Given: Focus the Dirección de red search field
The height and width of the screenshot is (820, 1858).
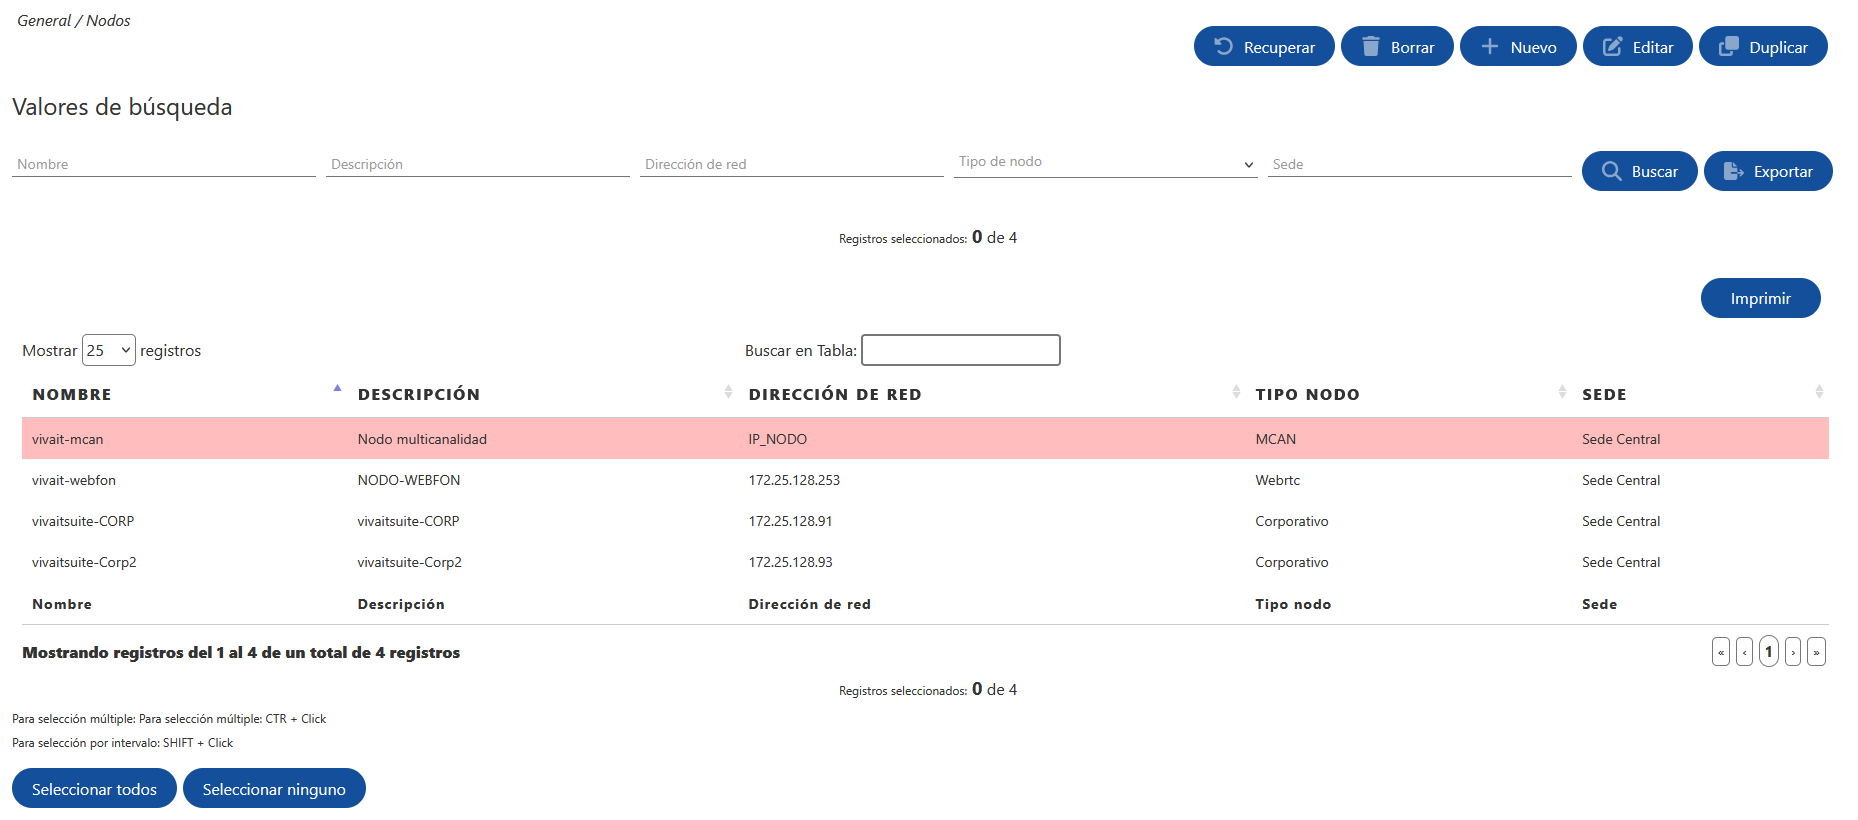Looking at the screenshot, I should (x=792, y=164).
